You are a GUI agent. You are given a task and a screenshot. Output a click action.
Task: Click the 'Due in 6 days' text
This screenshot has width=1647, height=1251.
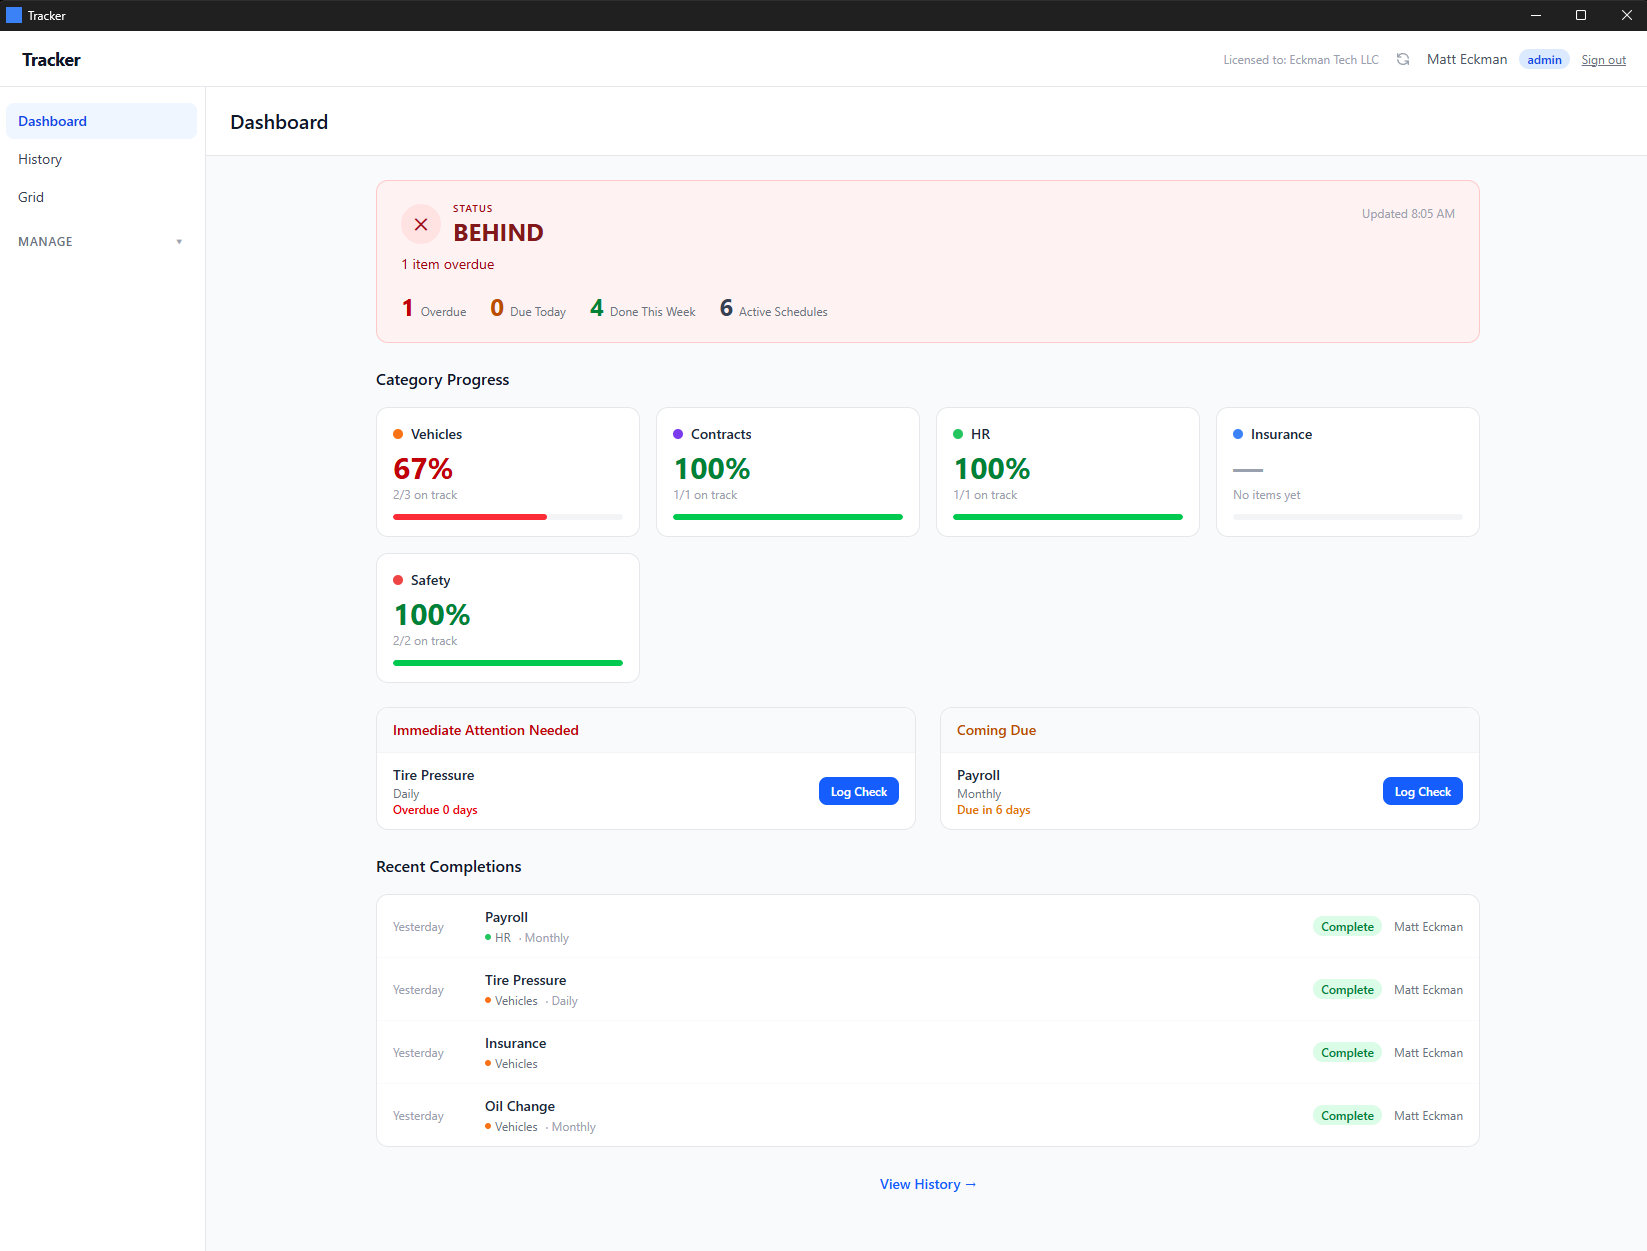(x=993, y=810)
